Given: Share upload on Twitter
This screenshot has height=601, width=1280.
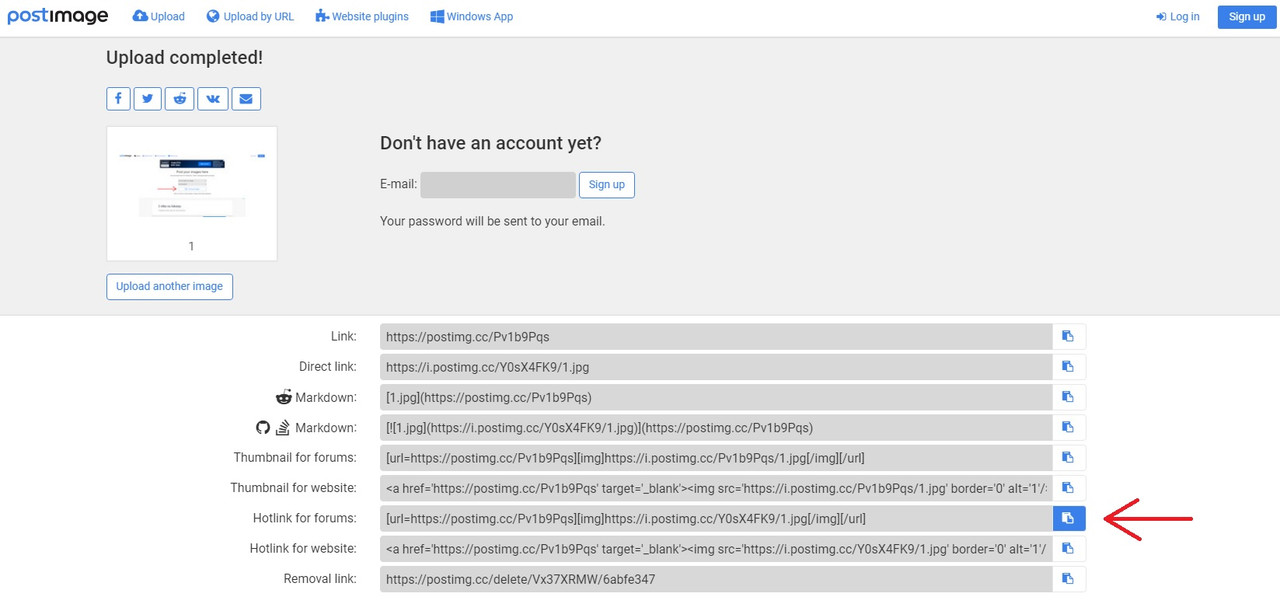Looking at the screenshot, I should click(x=148, y=98).
